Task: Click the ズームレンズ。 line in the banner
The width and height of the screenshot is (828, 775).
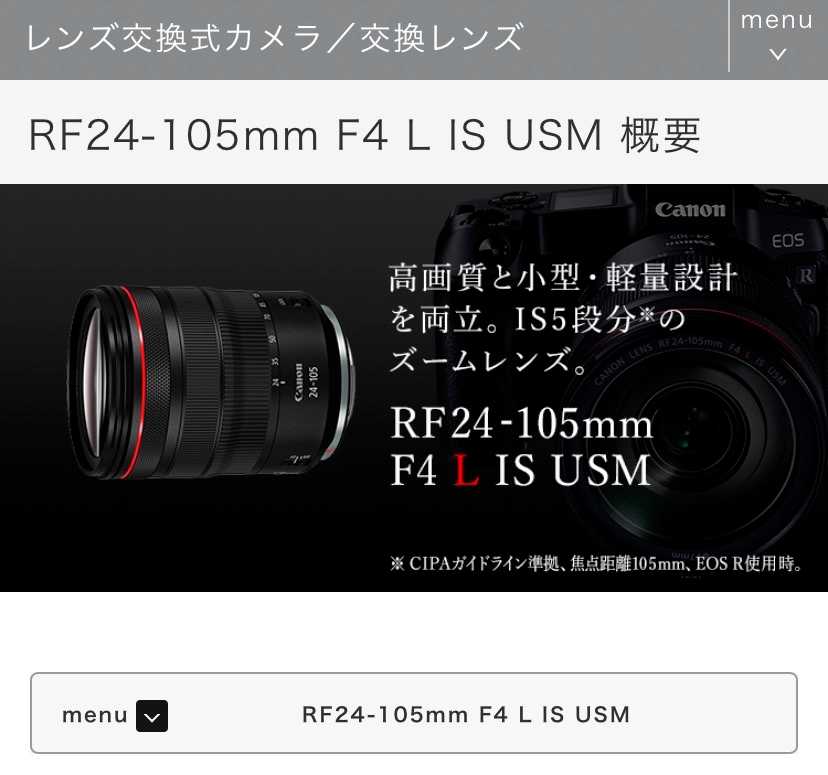Action: [488, 361]
